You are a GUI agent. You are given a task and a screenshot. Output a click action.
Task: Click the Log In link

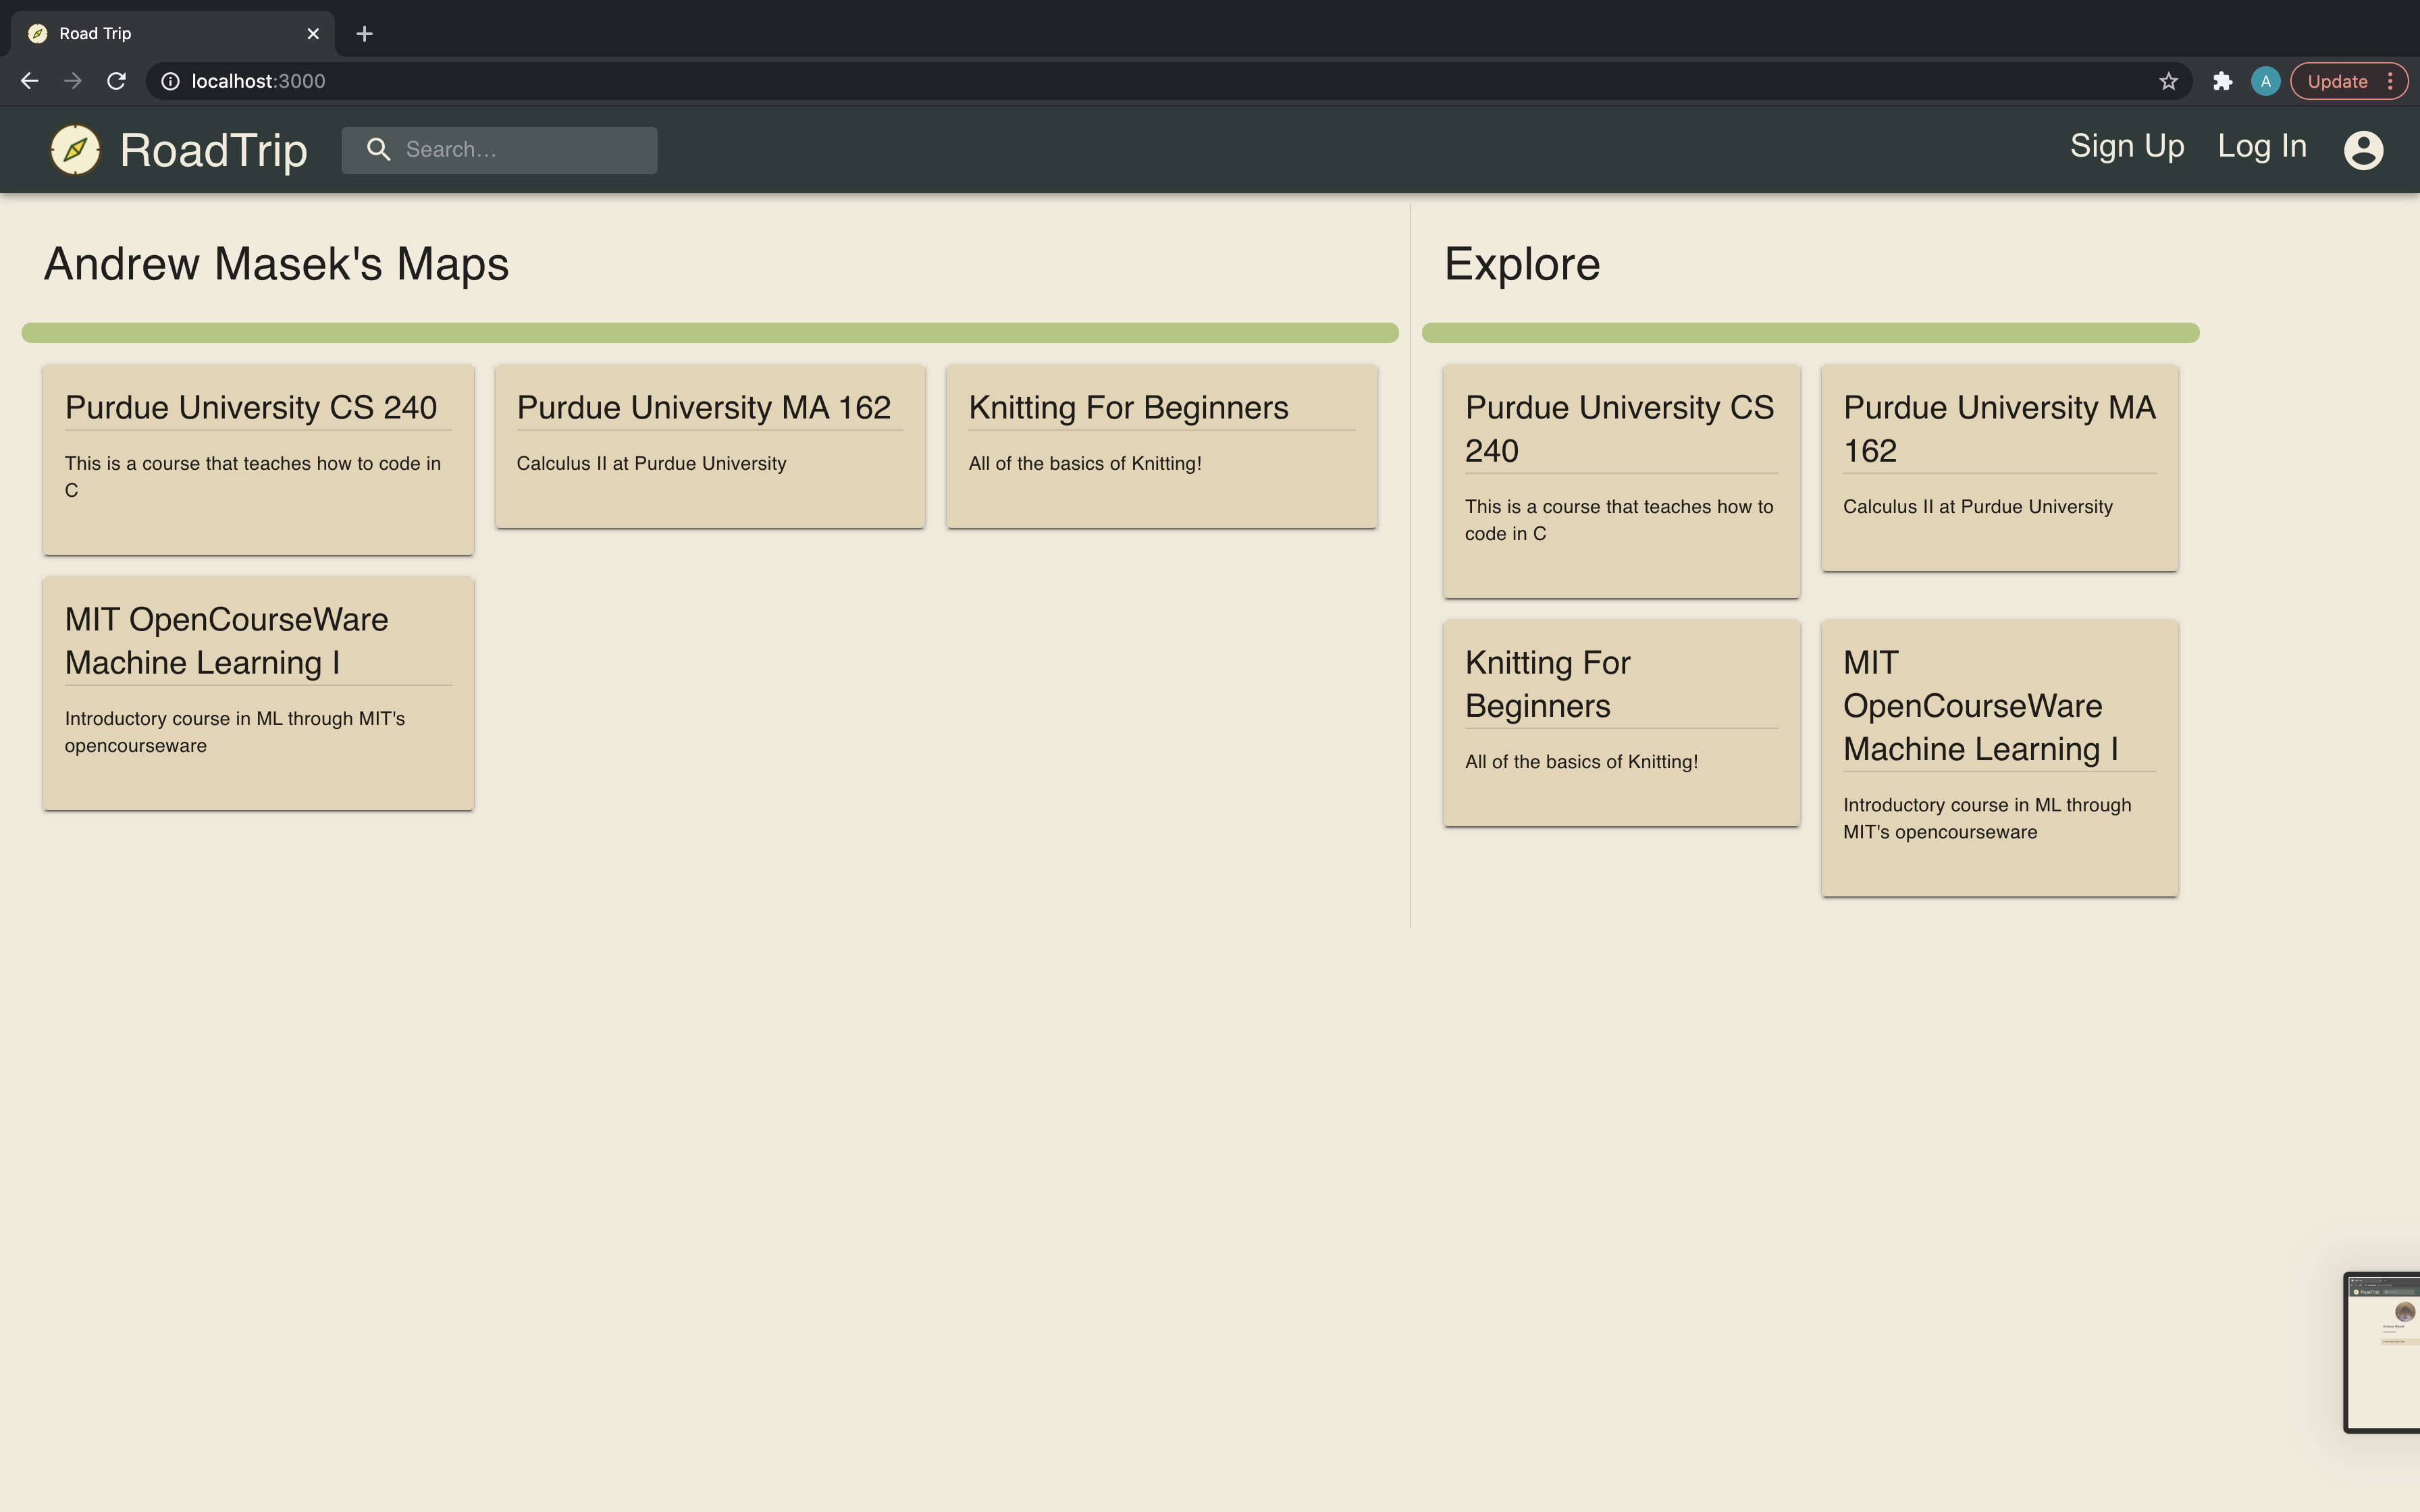coord(2261,146)
